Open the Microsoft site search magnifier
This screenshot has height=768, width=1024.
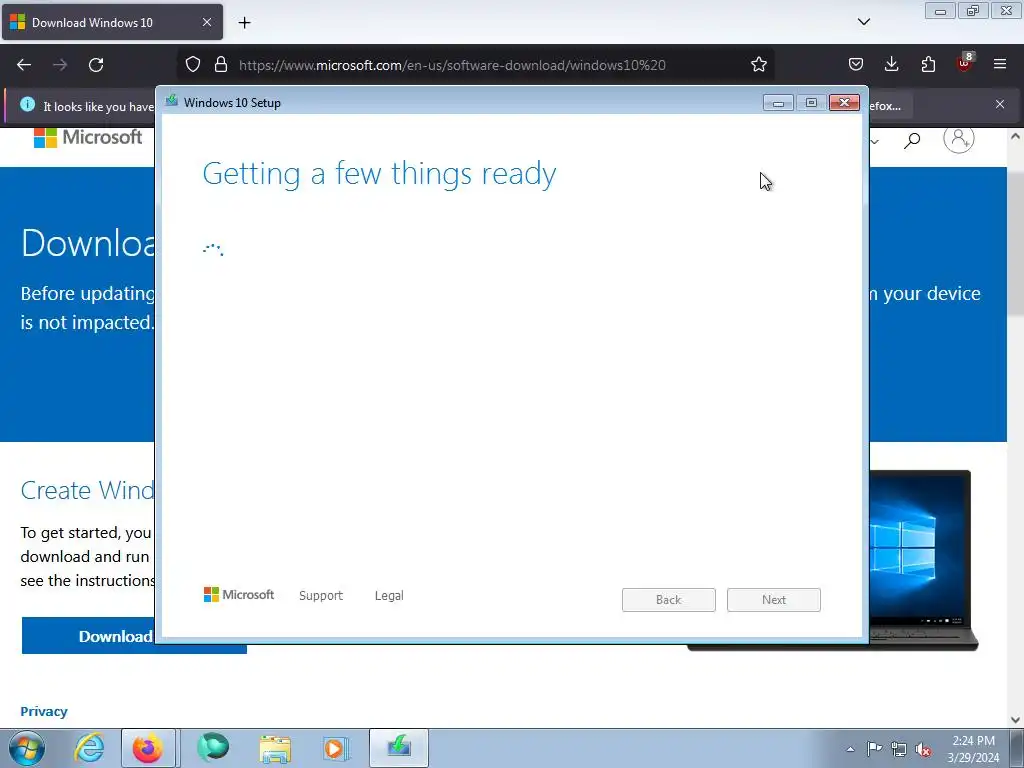[912, 140]
